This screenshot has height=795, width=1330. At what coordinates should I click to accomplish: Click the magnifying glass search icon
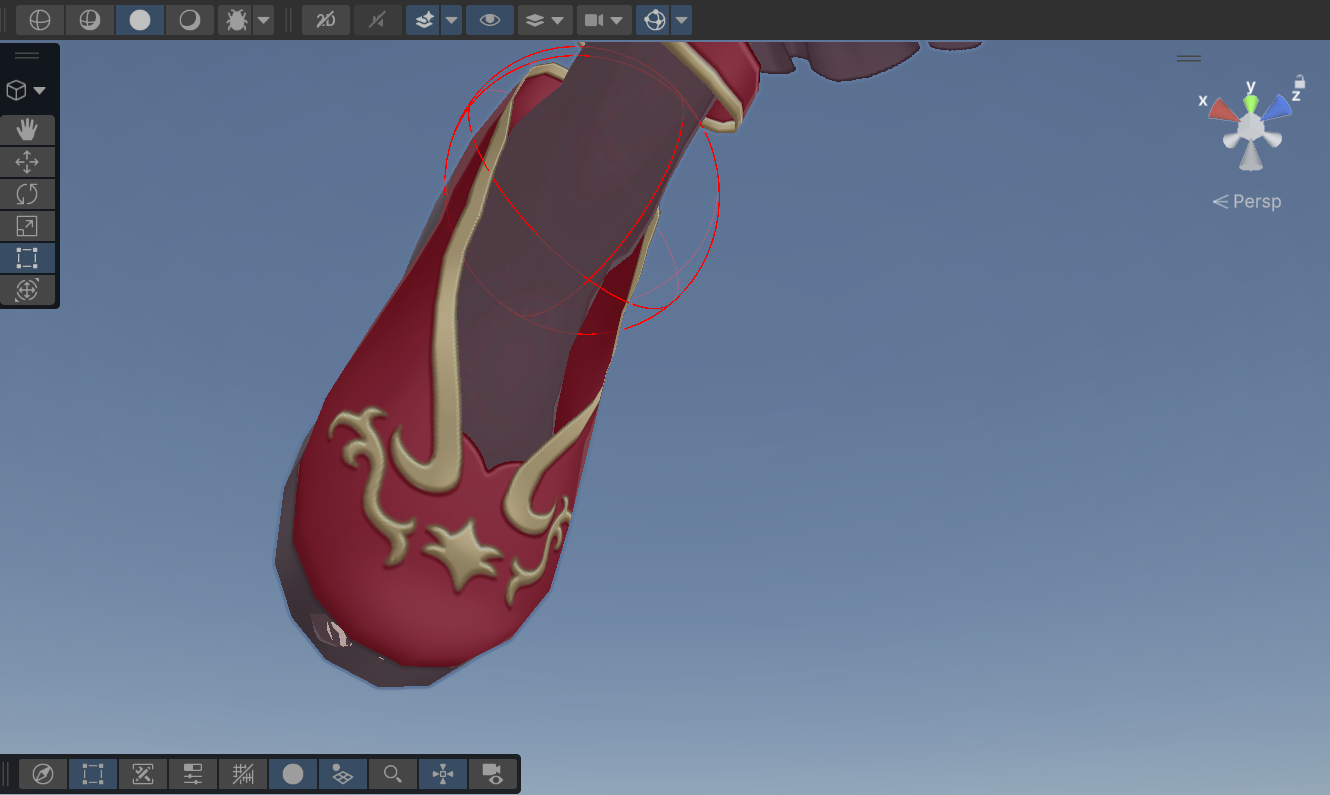click(x=393, y=774)
